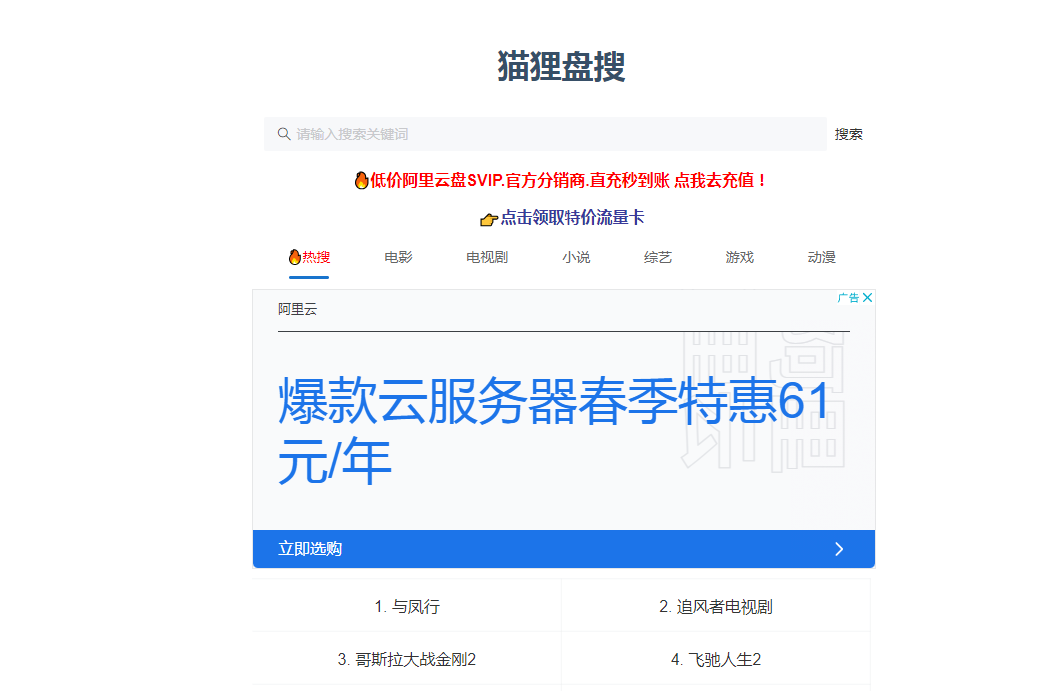Open the 阿里云 advertiser link

pyautogui.click(x=297, y=309)
